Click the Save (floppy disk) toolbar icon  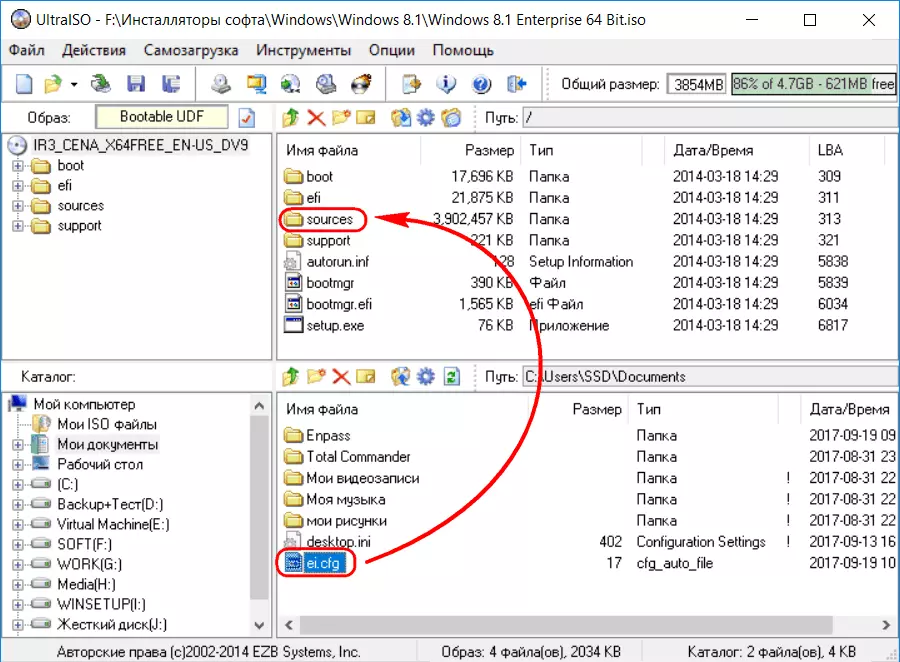136,84
